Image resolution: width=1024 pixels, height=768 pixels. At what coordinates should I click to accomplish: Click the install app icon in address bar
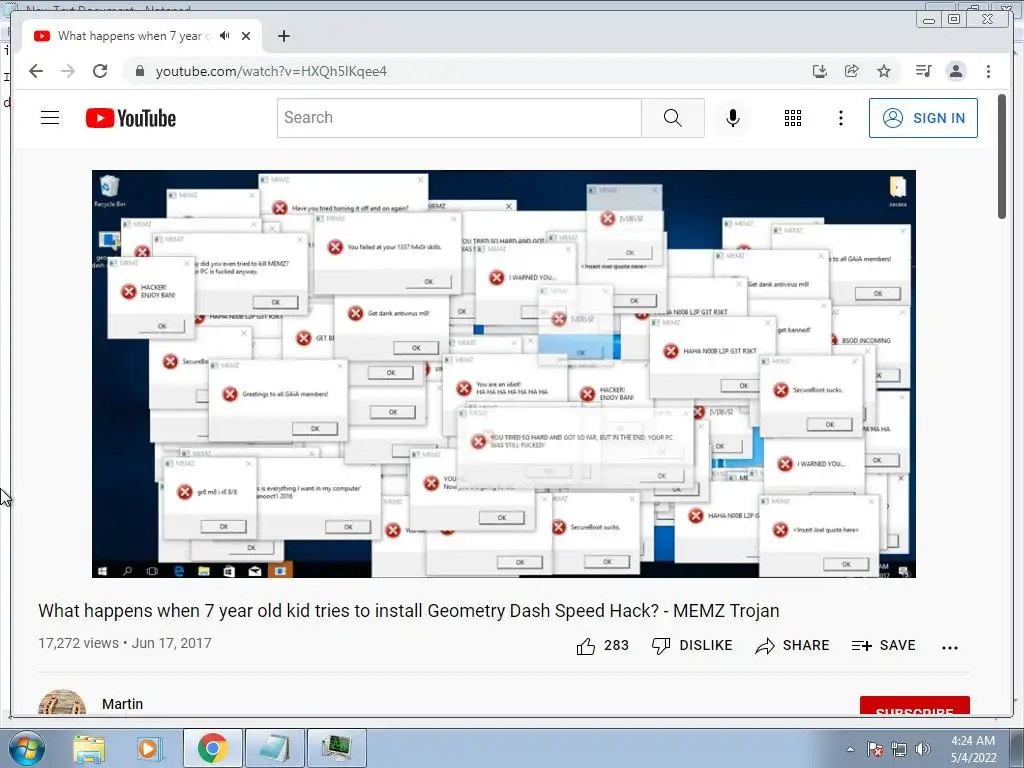click(x=820, y=71)
